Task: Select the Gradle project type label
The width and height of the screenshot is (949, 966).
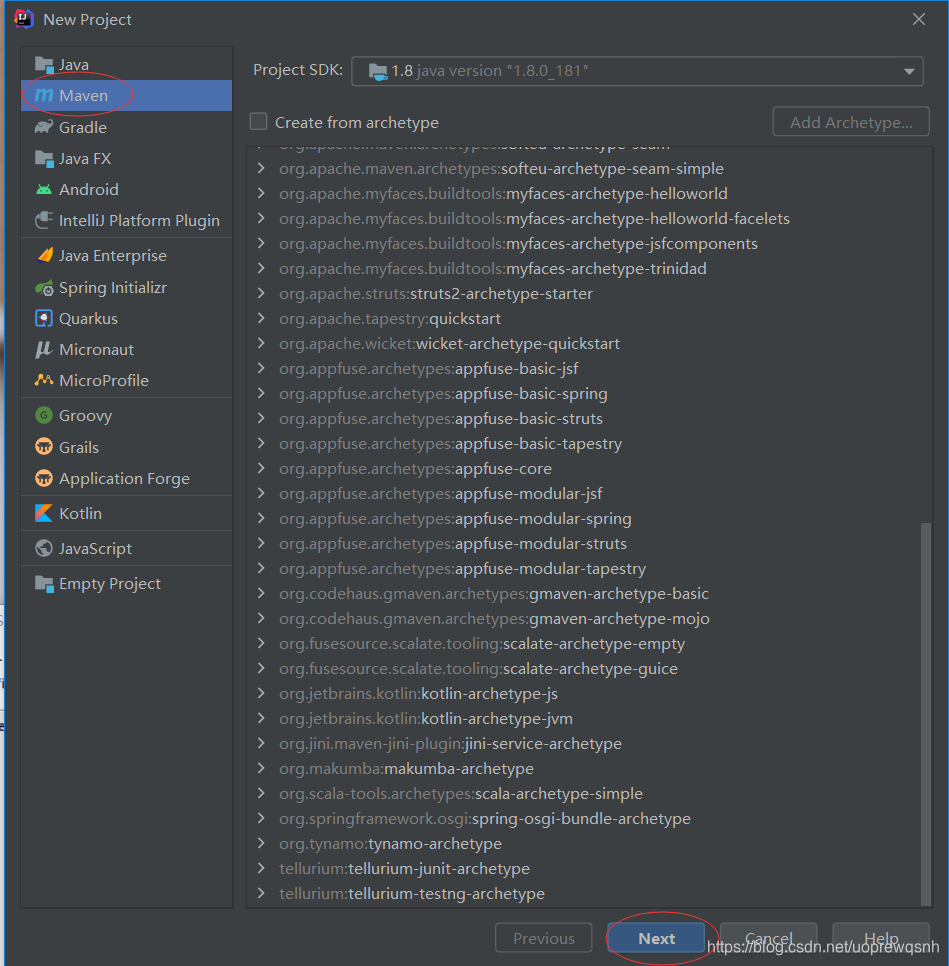Action: coord(83,128)
